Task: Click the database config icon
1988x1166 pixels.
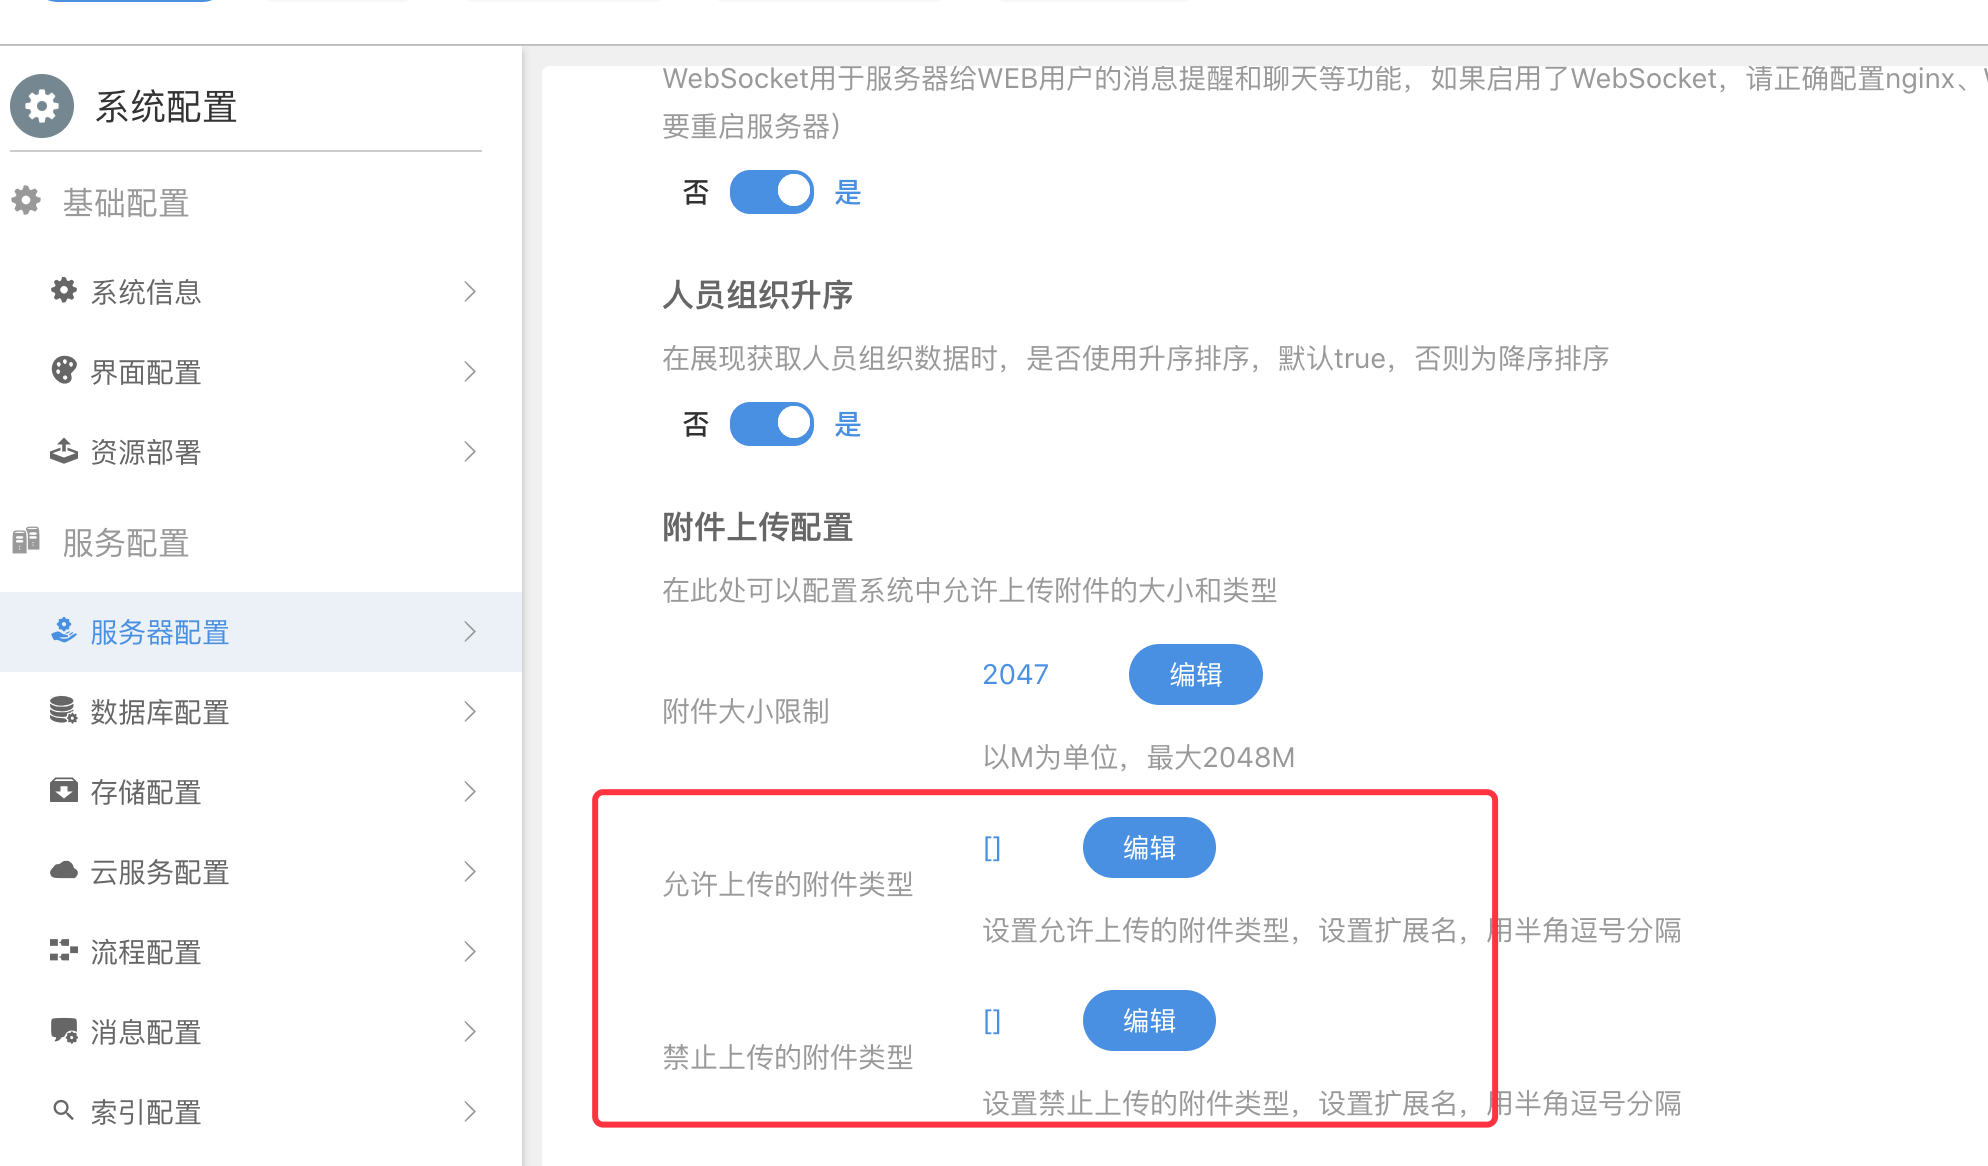Action: point(64,711)
